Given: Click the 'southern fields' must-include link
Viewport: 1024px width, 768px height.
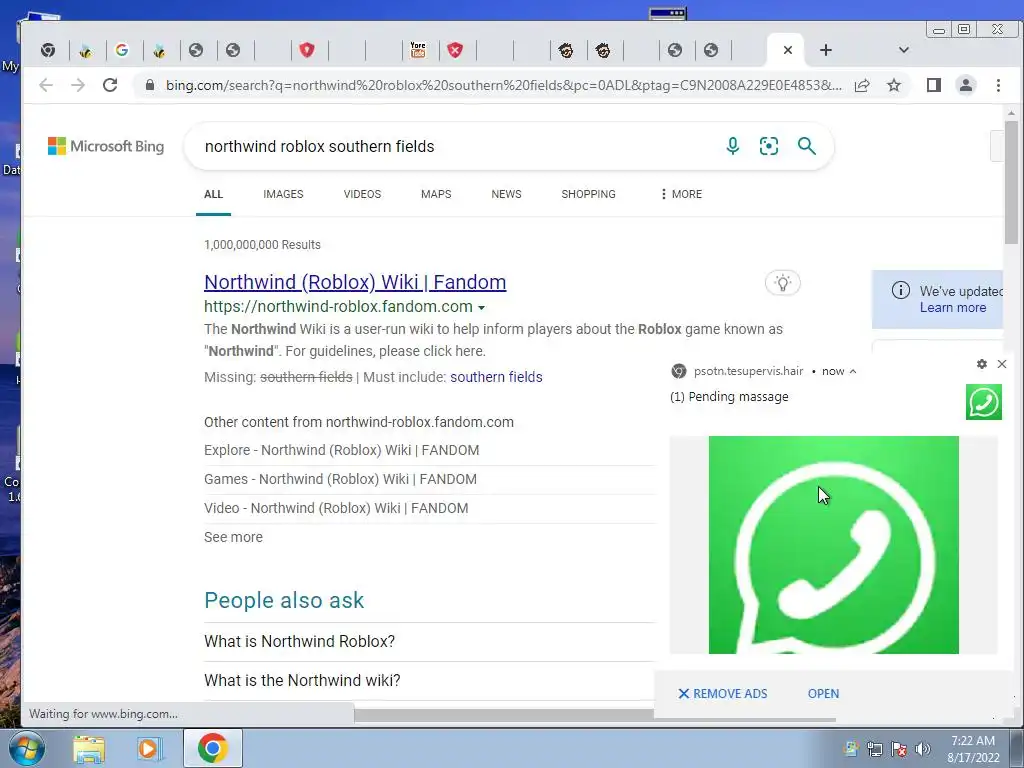Looking at the screenshot, I should (496, 377).
